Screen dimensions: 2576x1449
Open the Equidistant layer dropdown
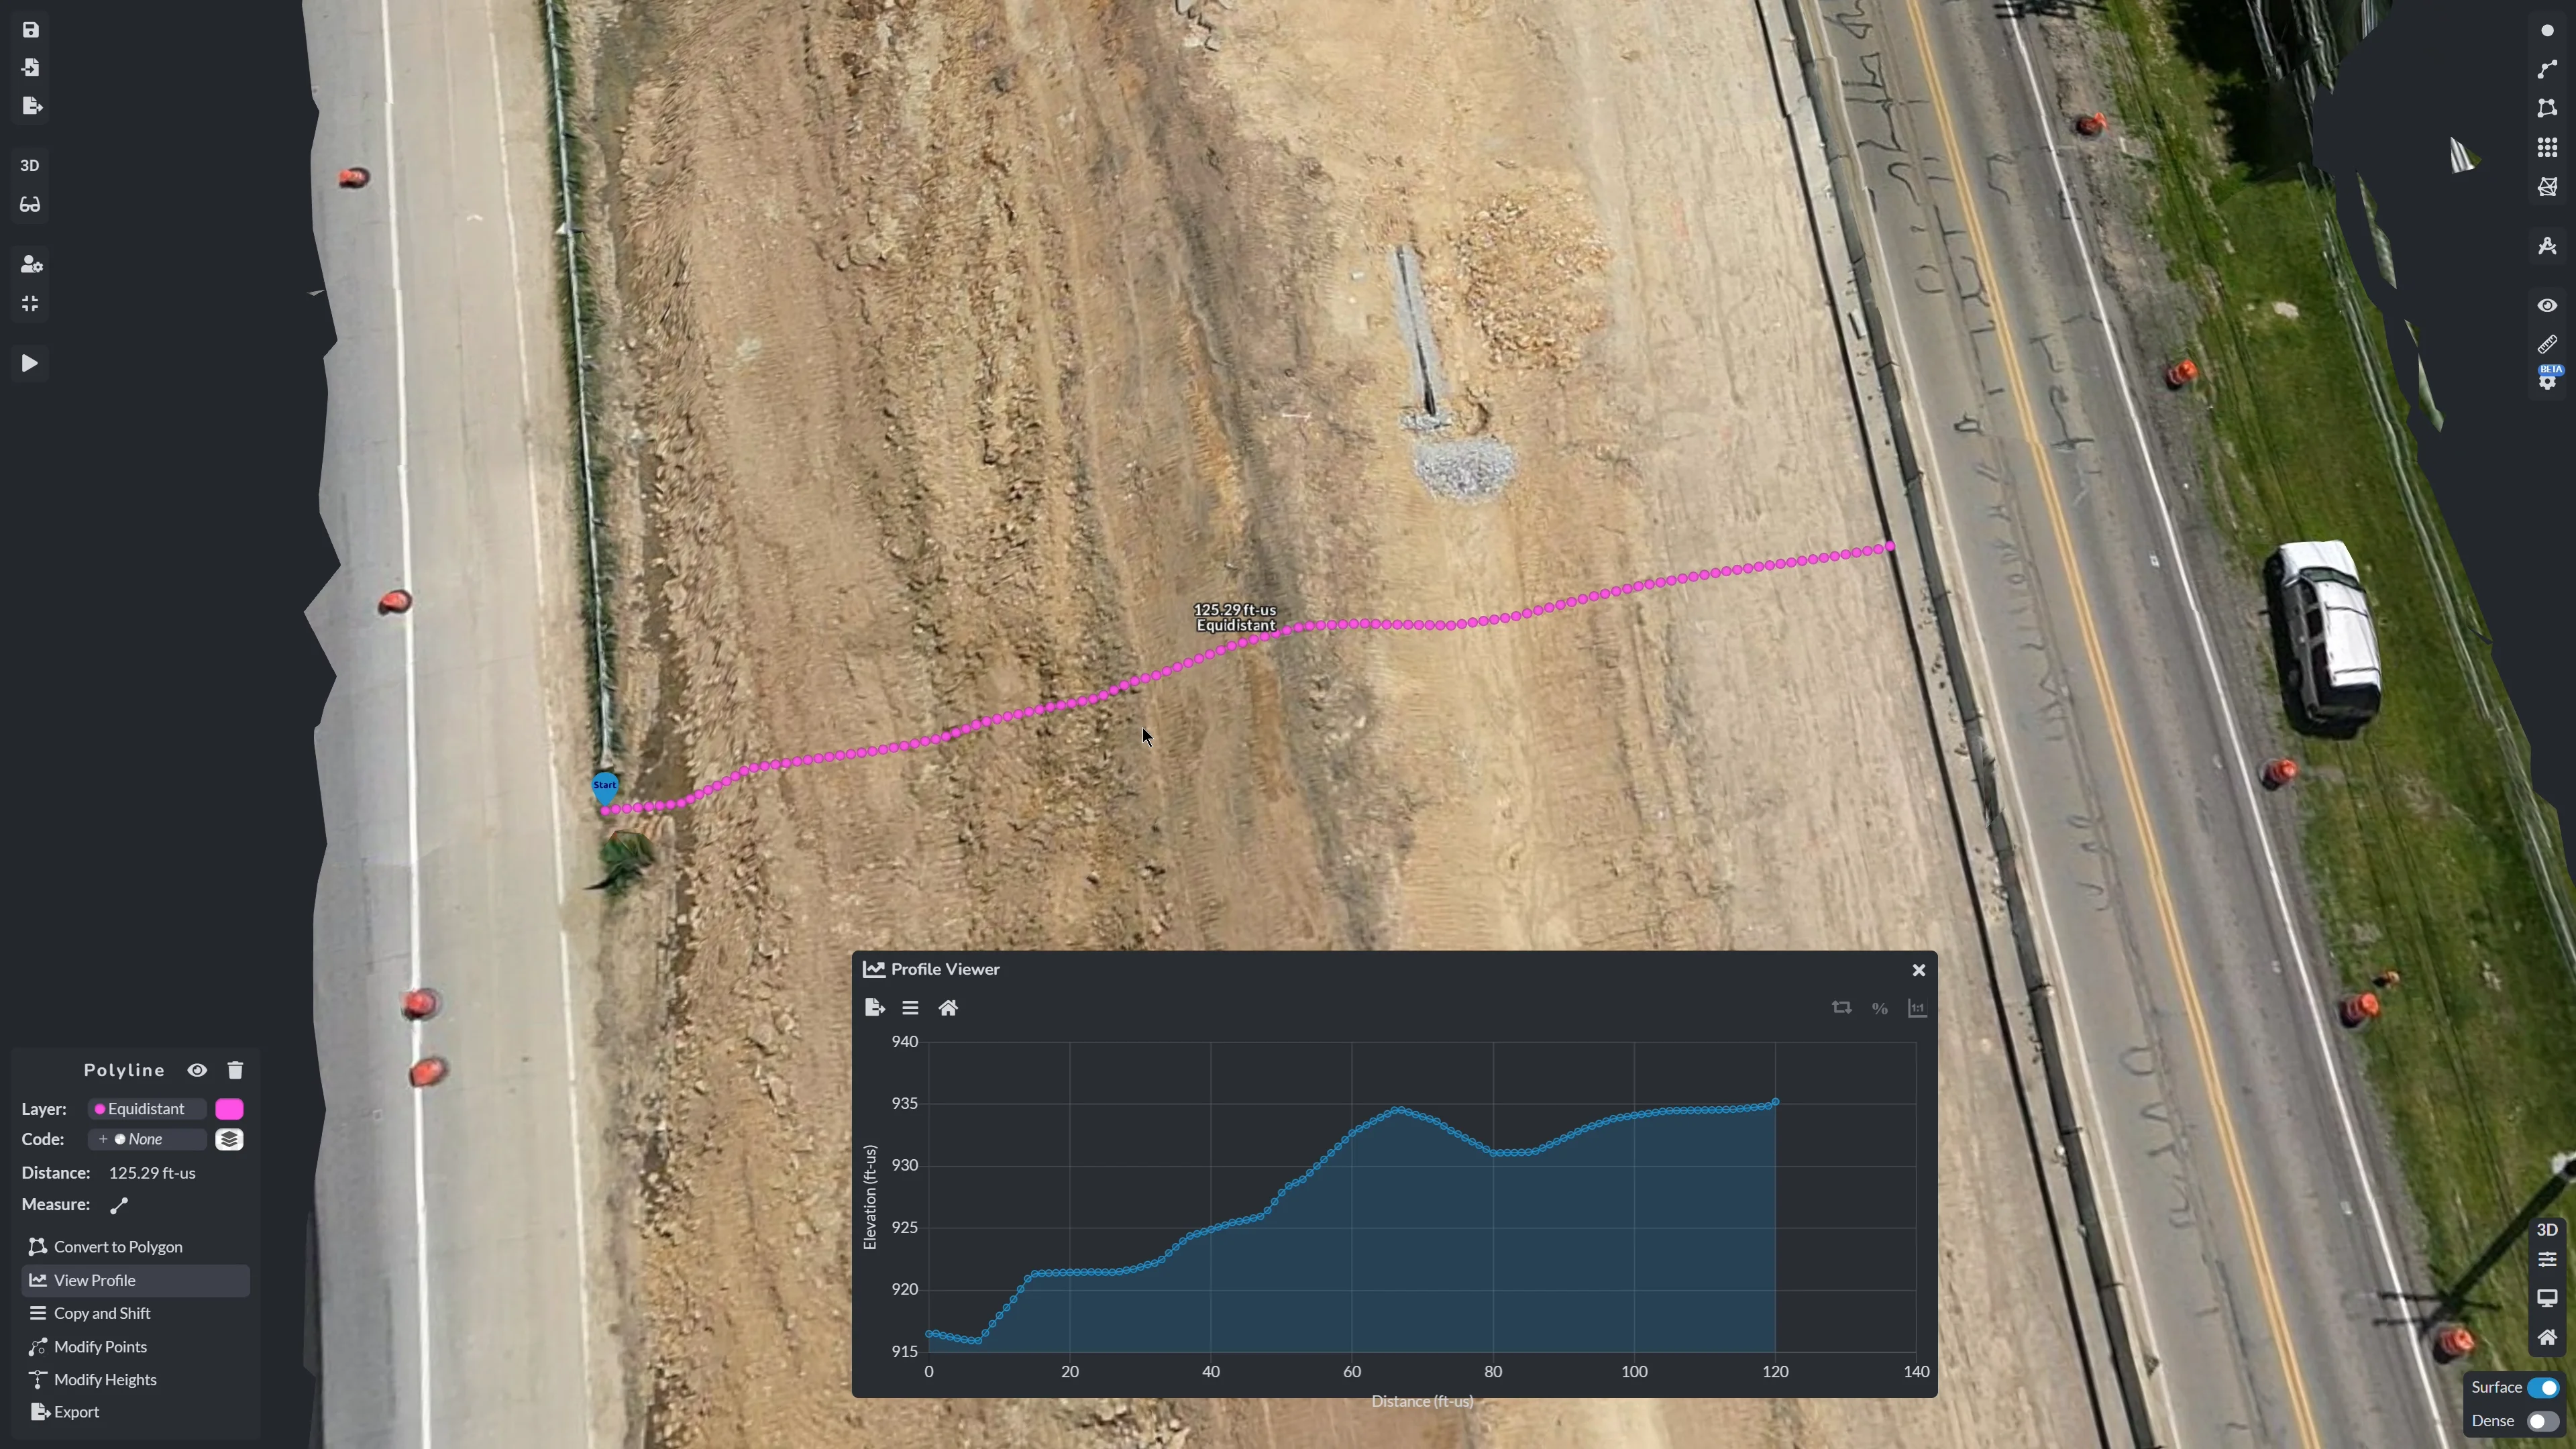147,1109
